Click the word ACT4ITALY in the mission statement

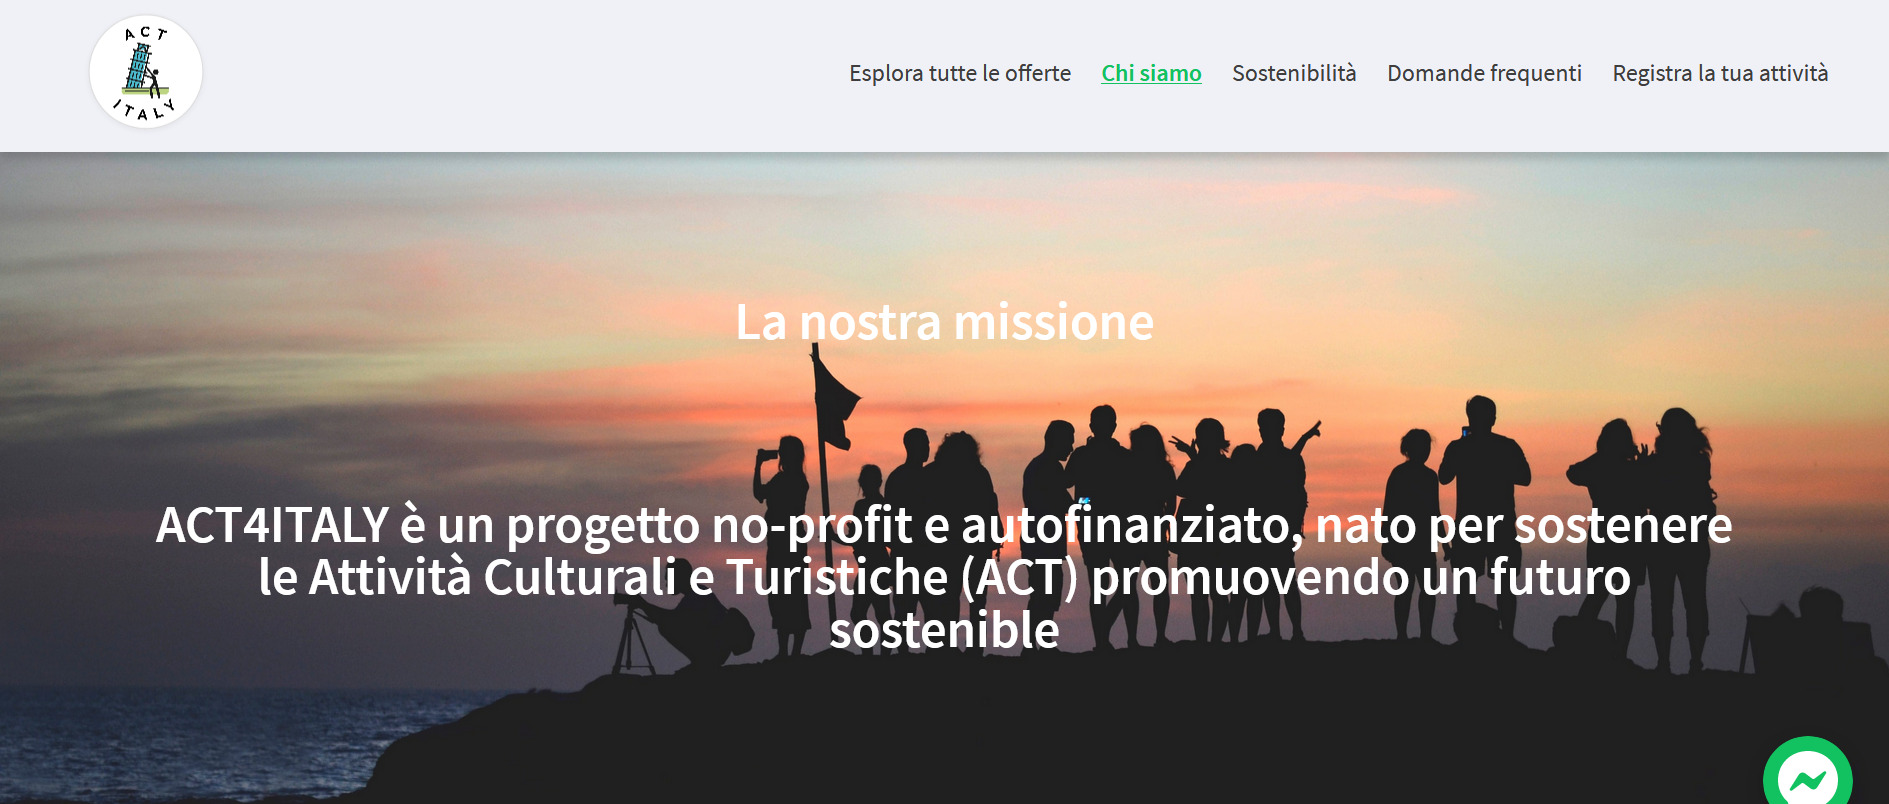coord(272,525)
